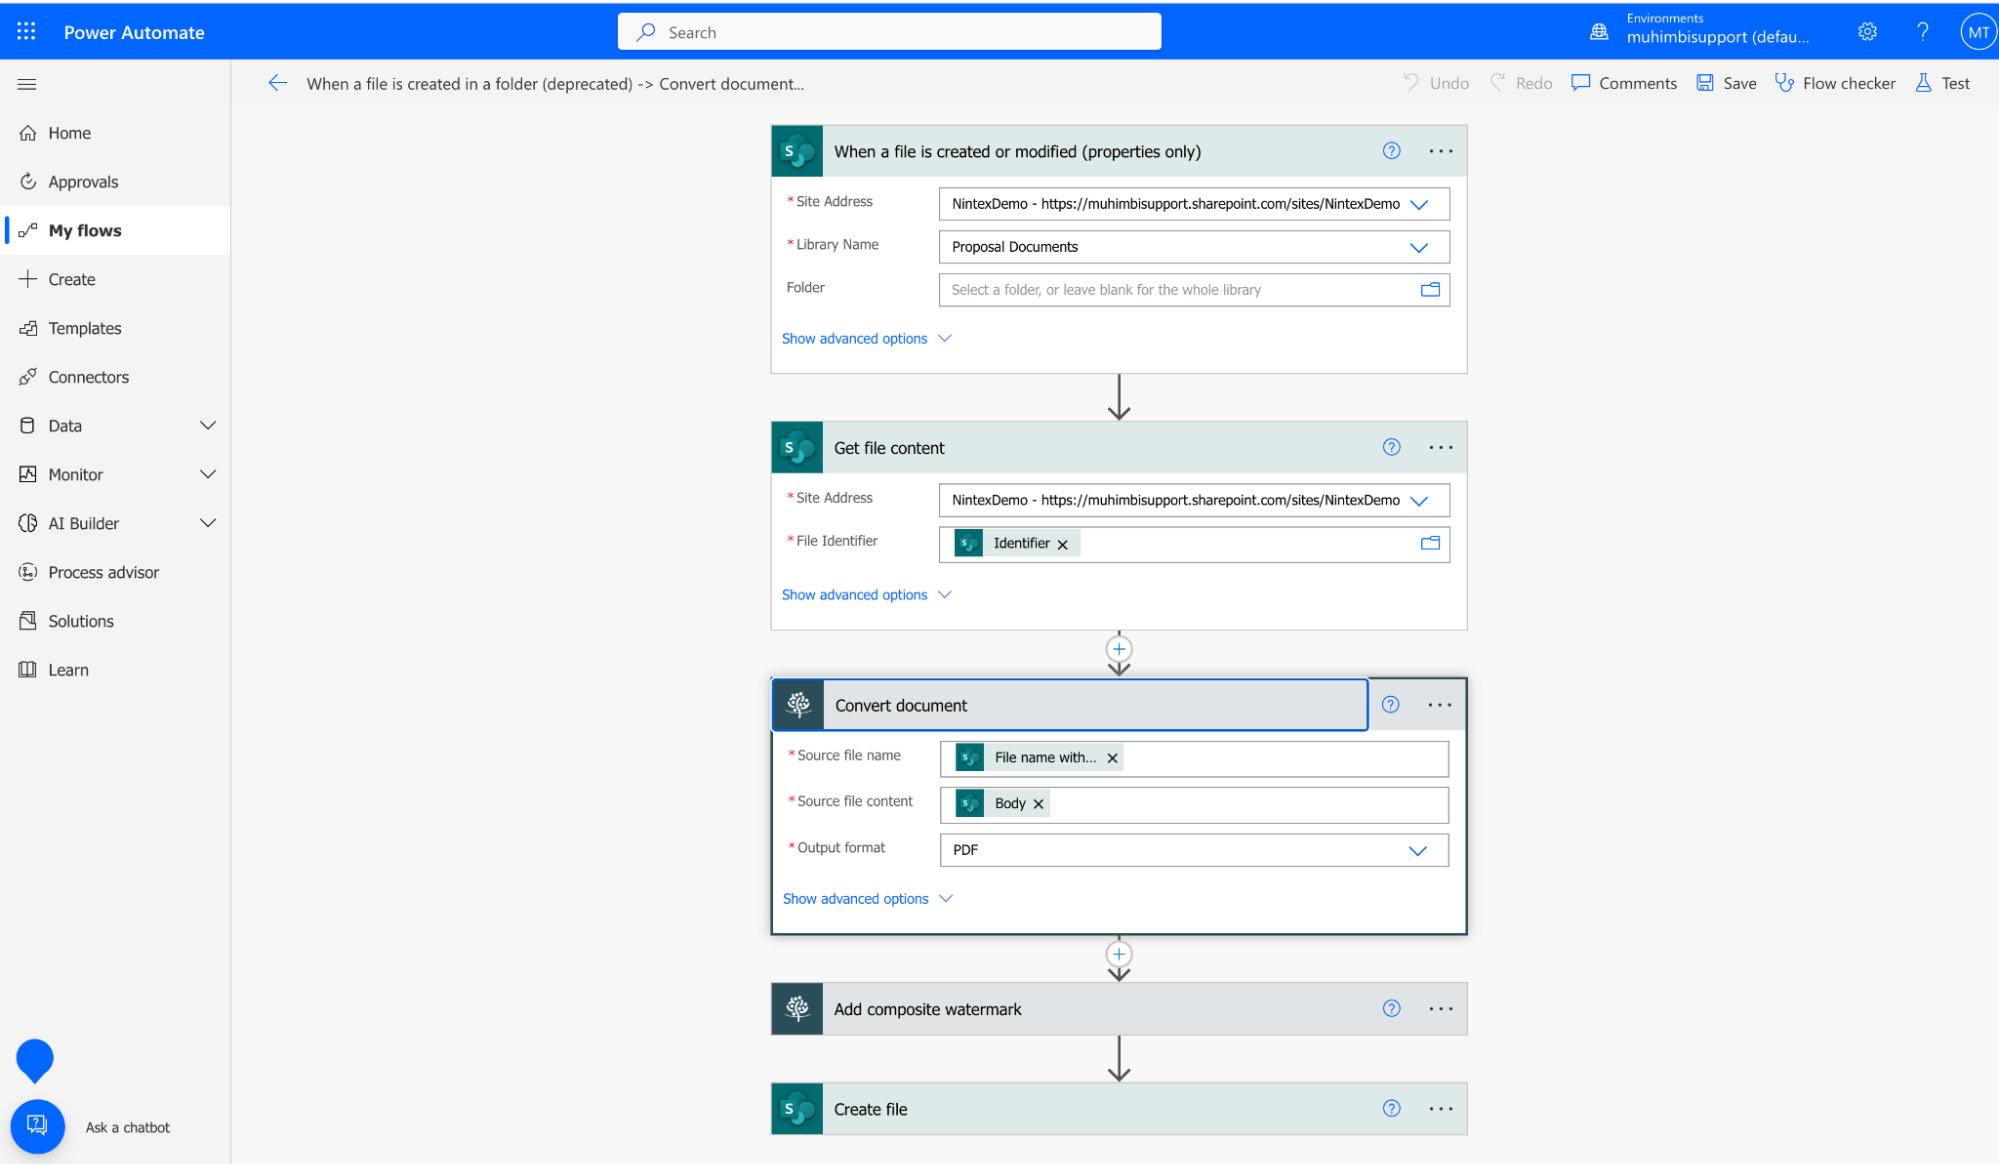1999x1165 pixels.
Task: Open the folder picker in Folder field
Action: coord(1430,290)
